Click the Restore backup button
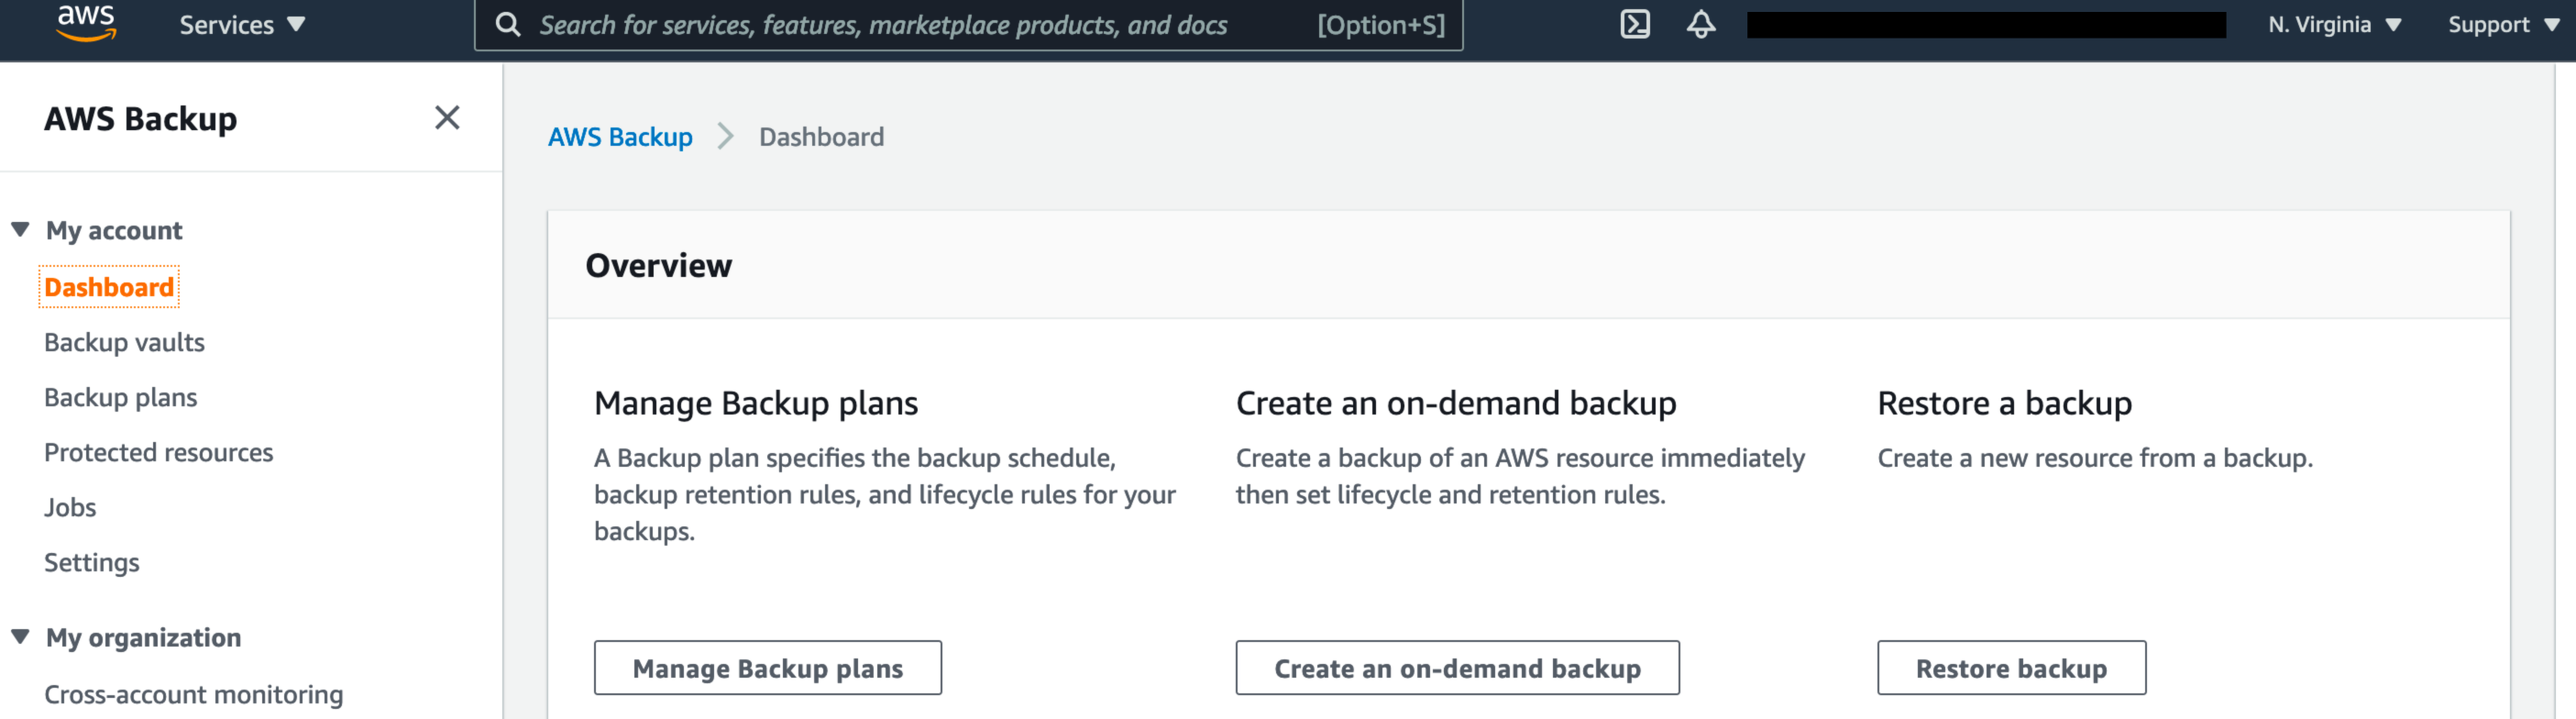 pos(2010,668)
